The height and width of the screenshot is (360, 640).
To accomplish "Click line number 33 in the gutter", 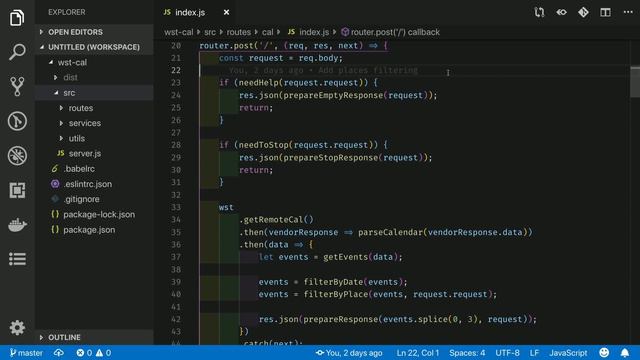I will [176, 207].
